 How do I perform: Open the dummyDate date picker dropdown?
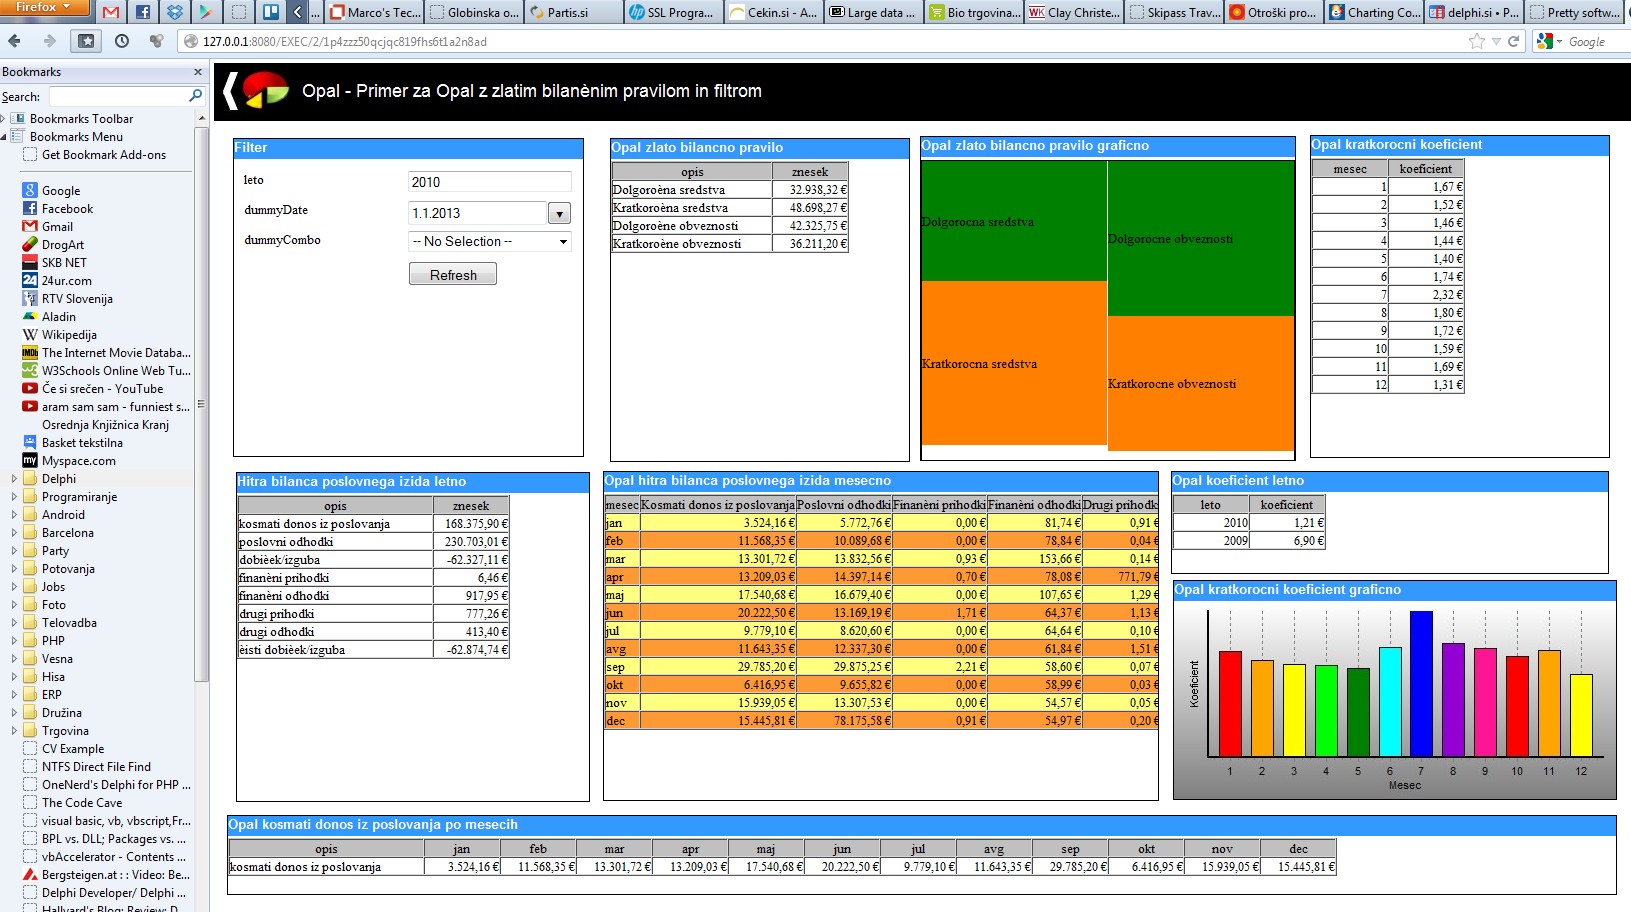[559, 213]
